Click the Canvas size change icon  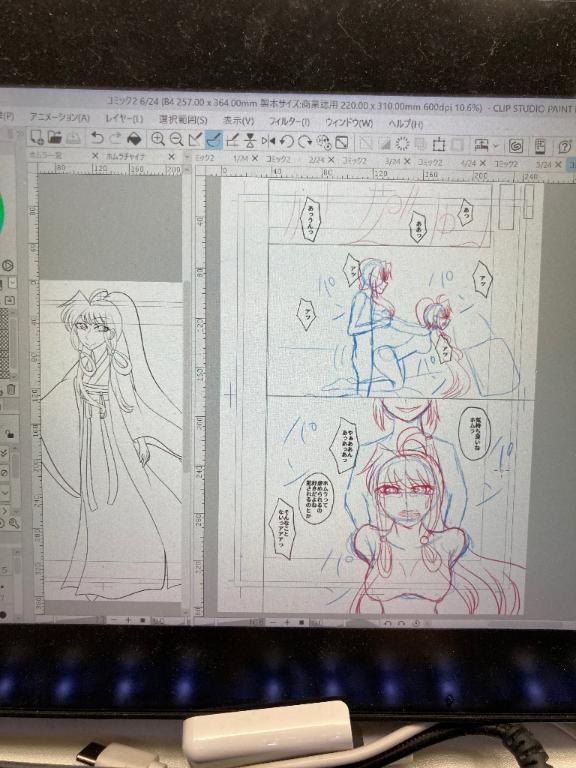pyautogui.click(x=439, y=144)
